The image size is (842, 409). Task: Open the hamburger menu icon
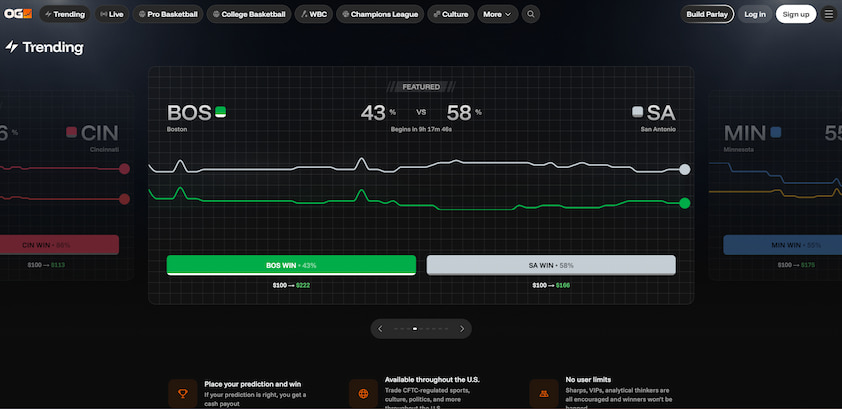(x=829, y=14)
